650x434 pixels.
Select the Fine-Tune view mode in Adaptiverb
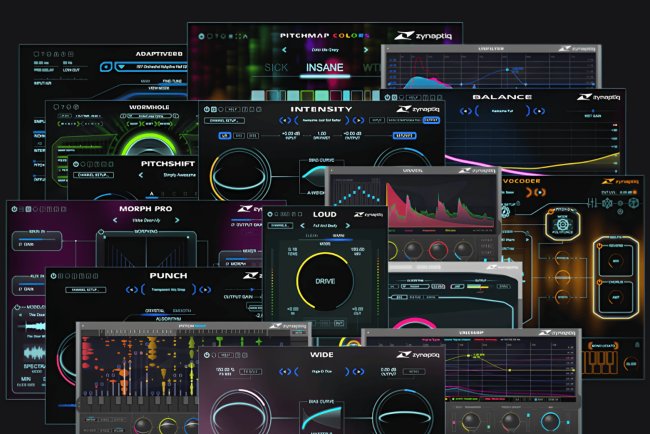(x=172, y=81)
